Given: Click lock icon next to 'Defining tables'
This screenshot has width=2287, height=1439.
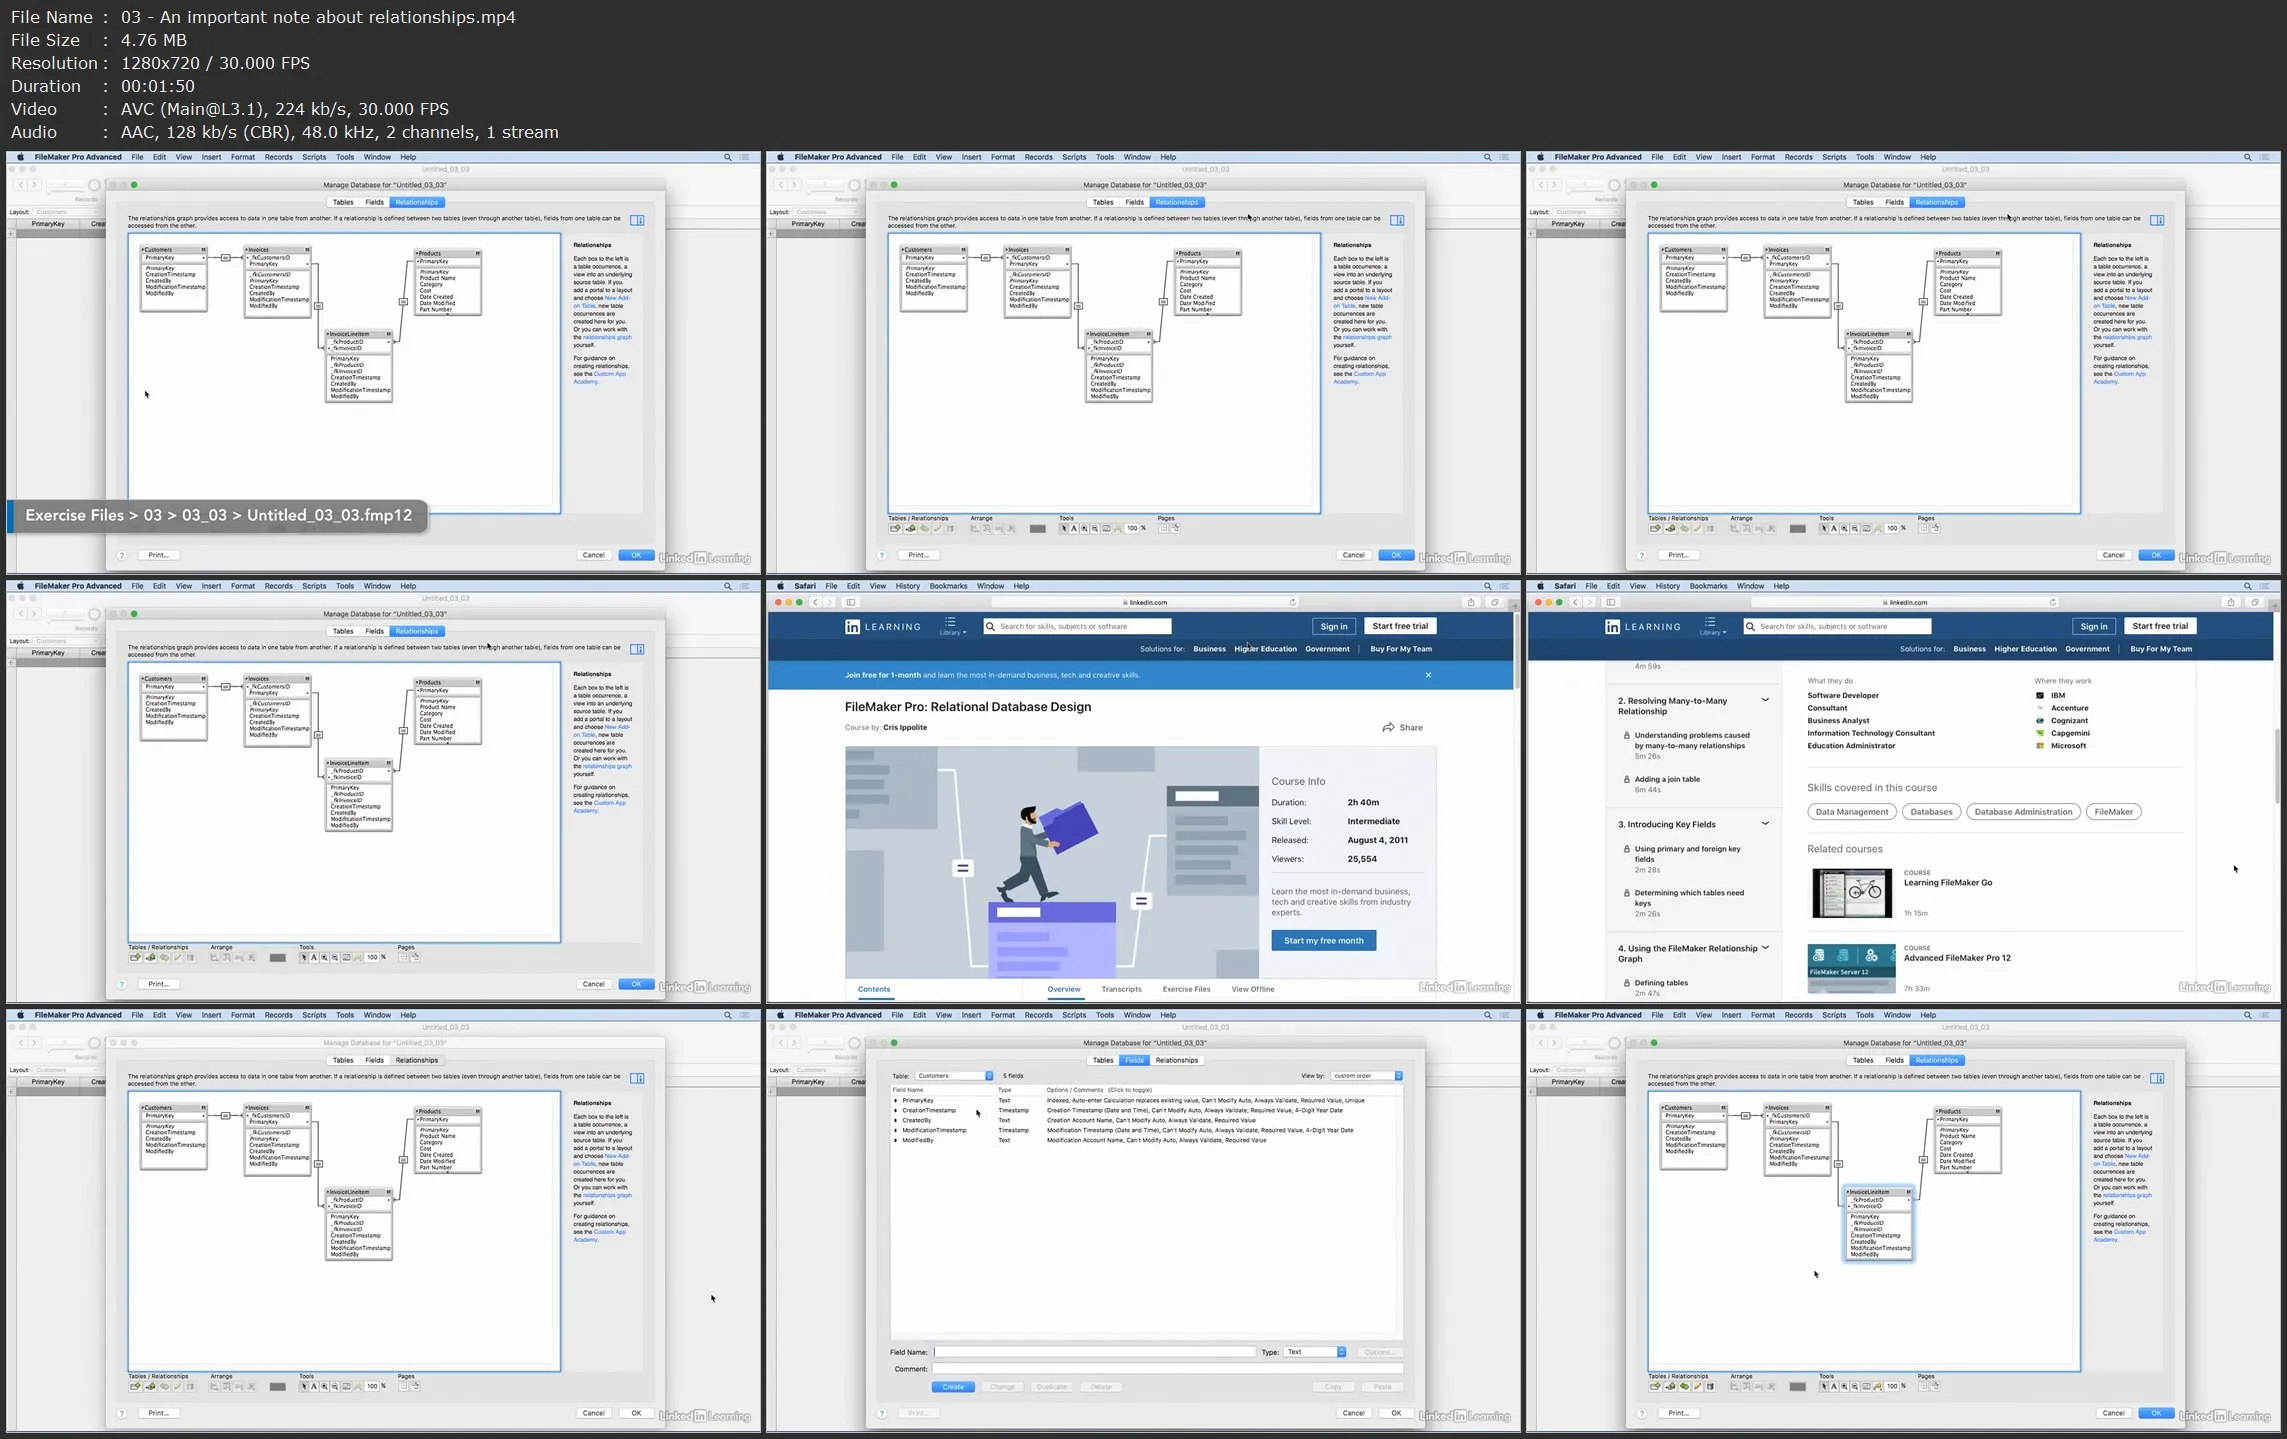Looking at the screenshot, I should (1626, 983).
